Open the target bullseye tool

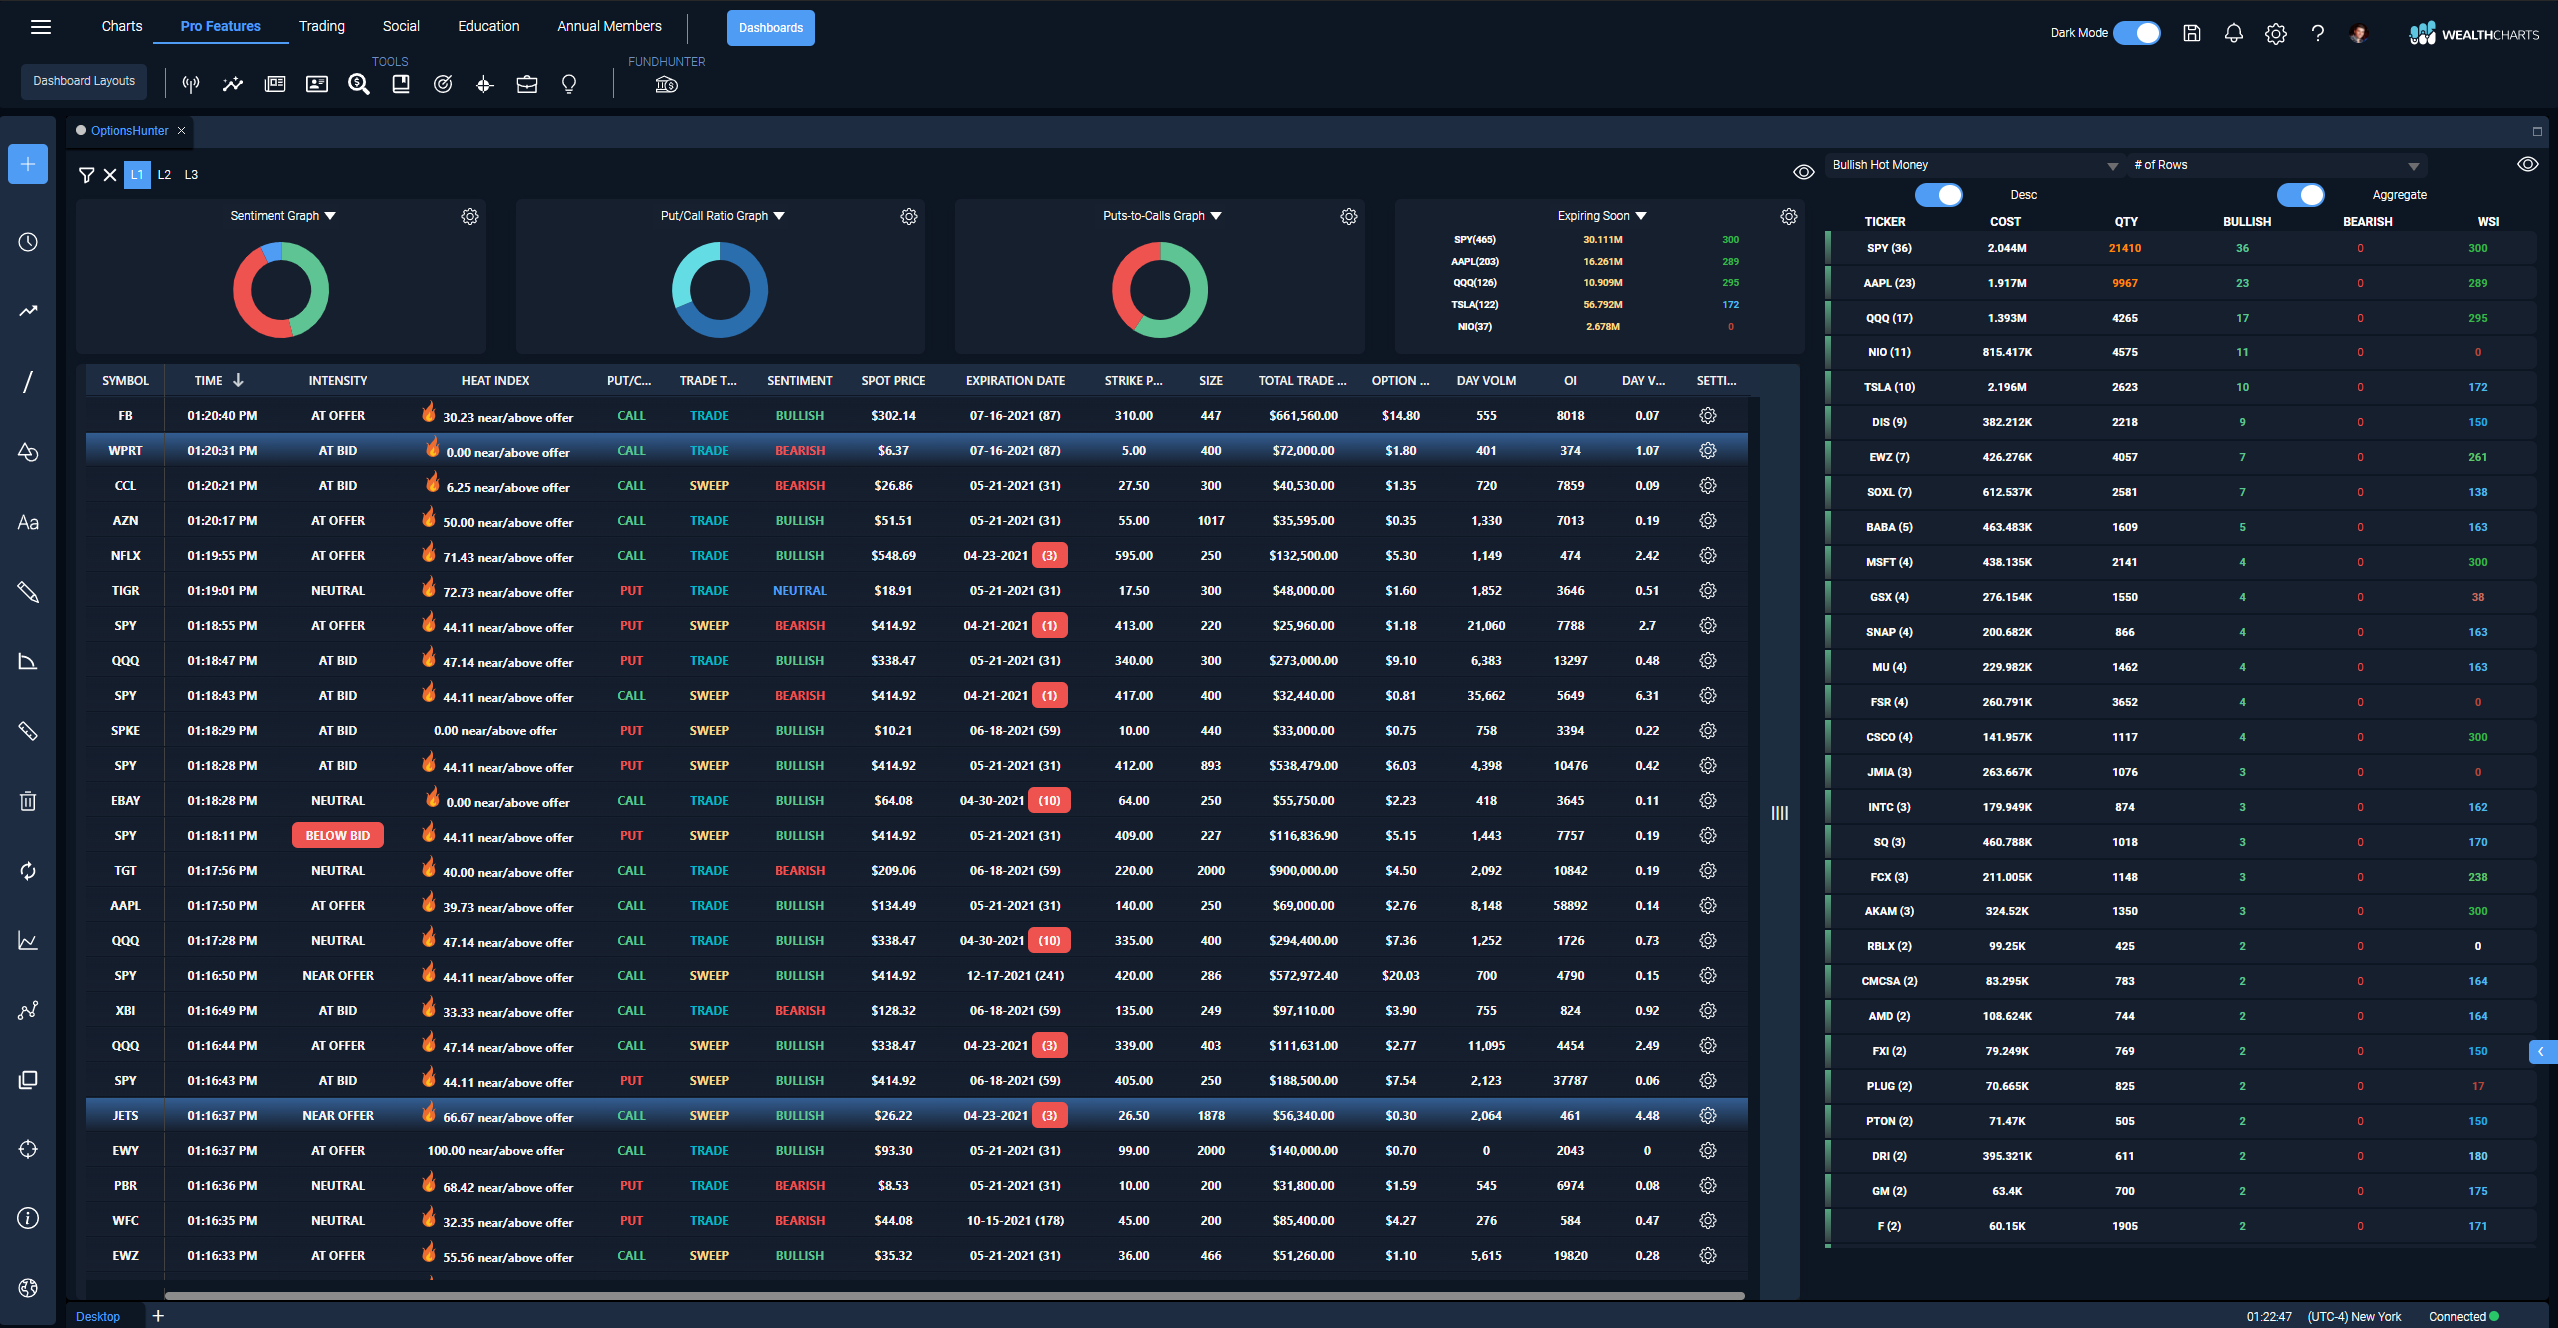[x=443, y=85]
